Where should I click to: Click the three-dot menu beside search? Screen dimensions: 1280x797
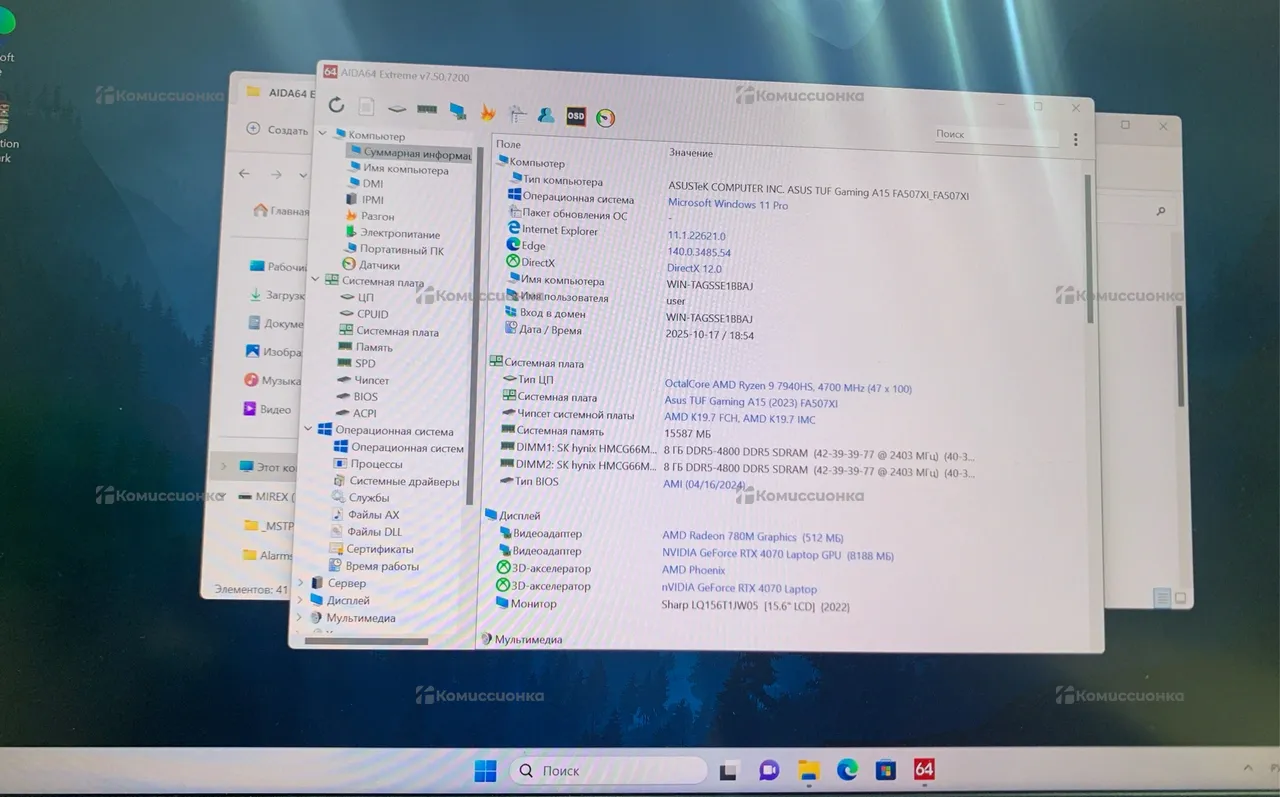pos(1075,140)
